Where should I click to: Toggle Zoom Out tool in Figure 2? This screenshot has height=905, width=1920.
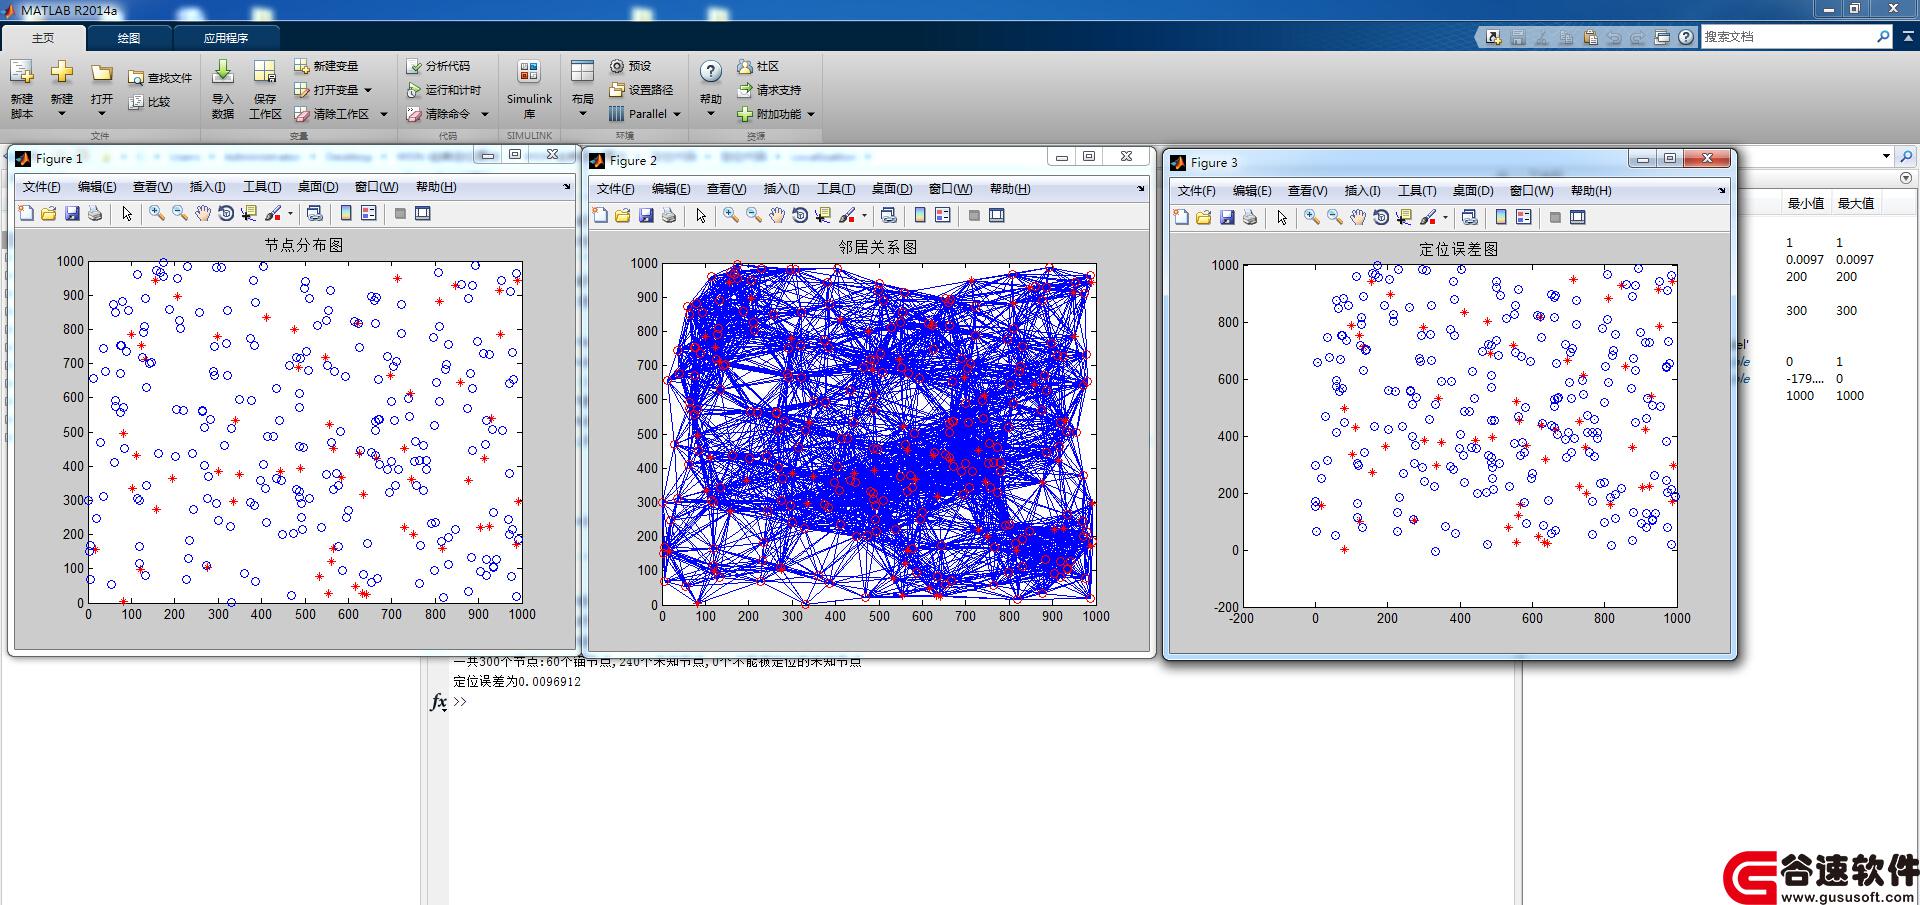(754, 215)
